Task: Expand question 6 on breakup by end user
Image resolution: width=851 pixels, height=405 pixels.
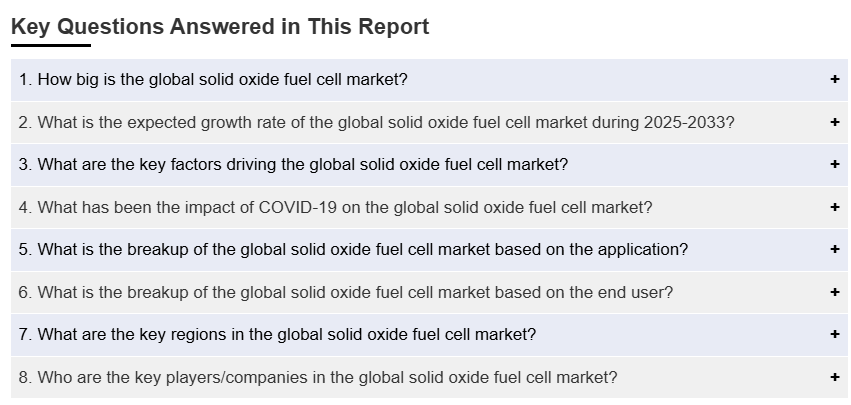Action: (x=346, y=292)
